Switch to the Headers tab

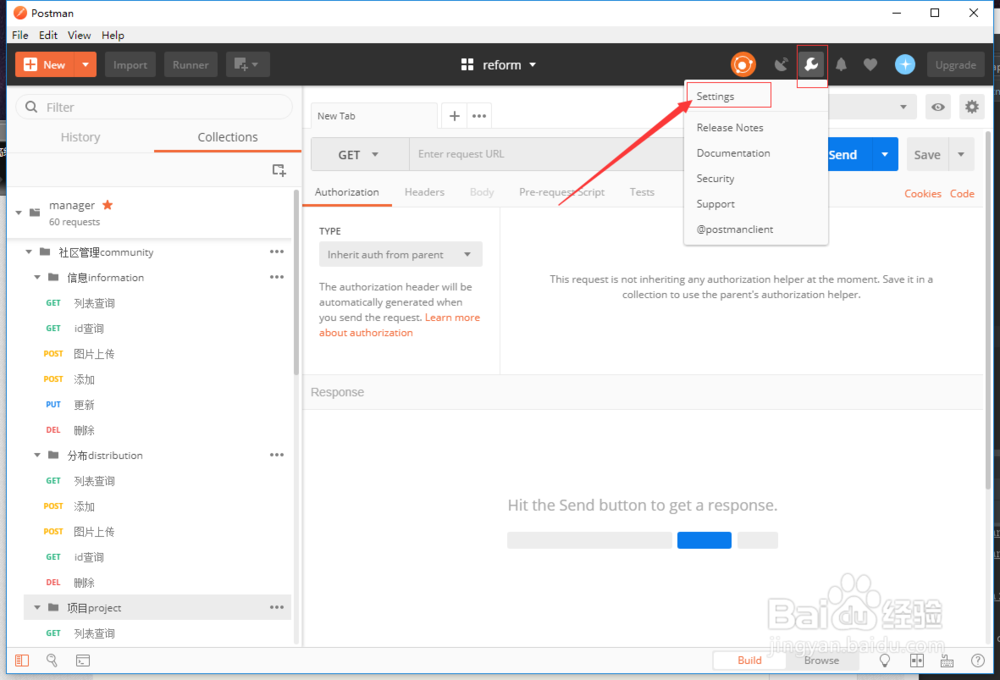pos(424,192)
